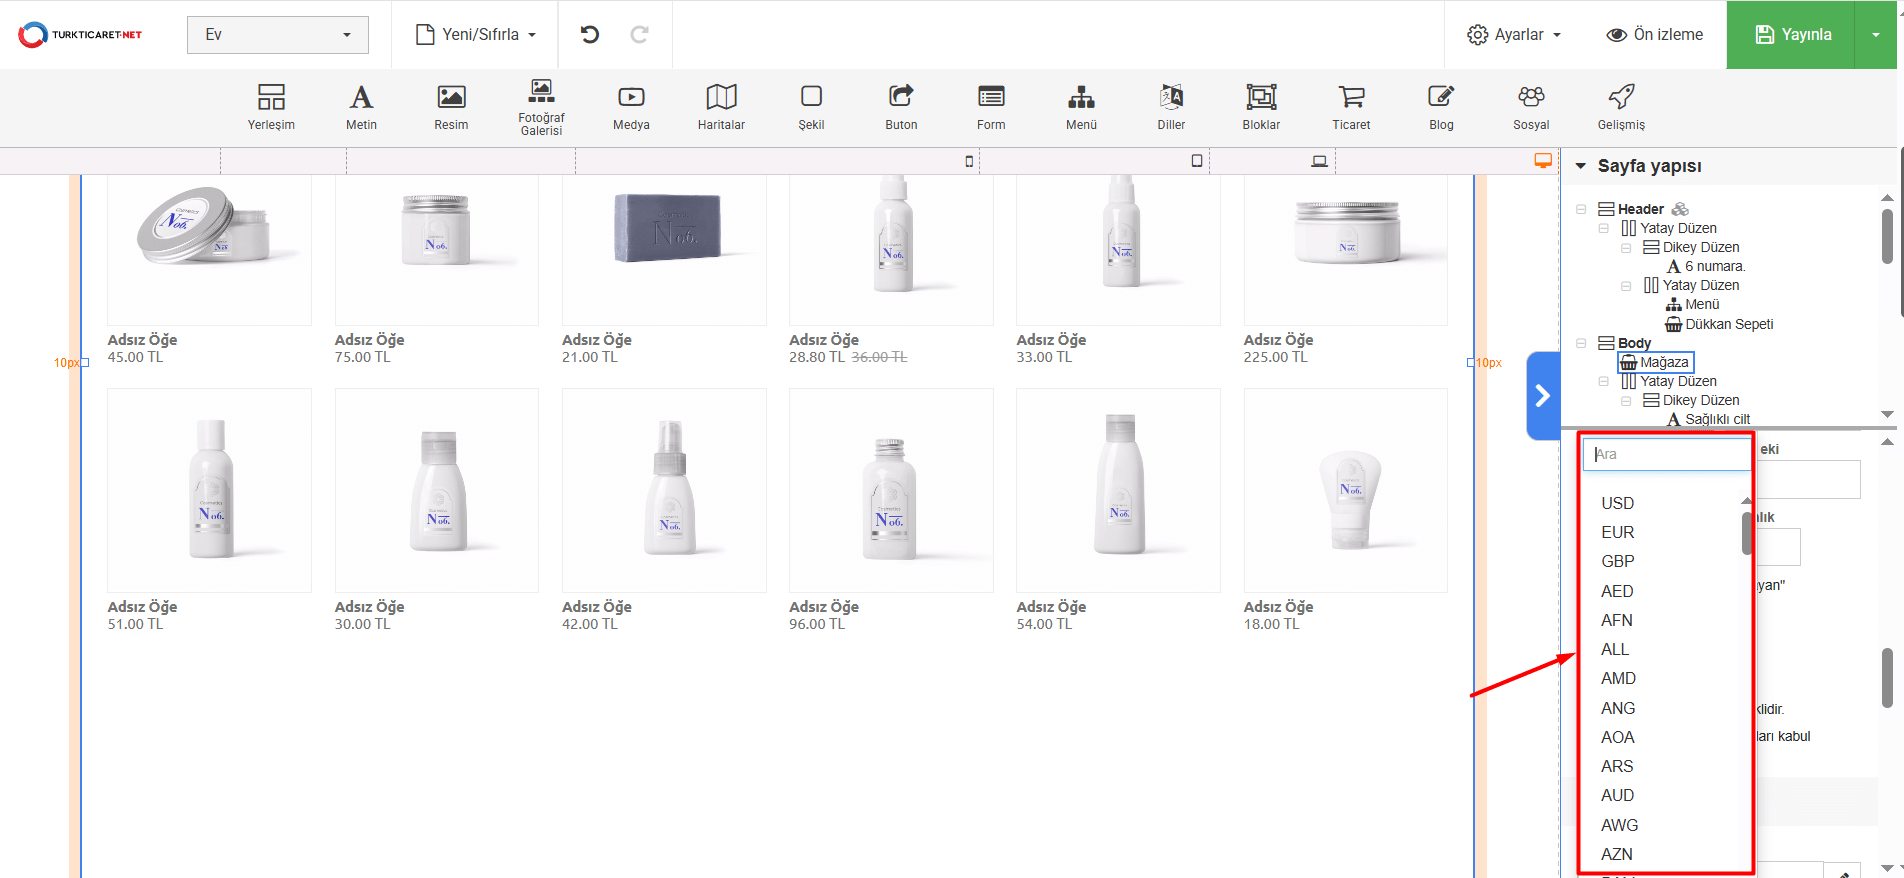Open the Ev page selector dropdown
This screenshot has height=878, width=1904.
tap(277, 35)
